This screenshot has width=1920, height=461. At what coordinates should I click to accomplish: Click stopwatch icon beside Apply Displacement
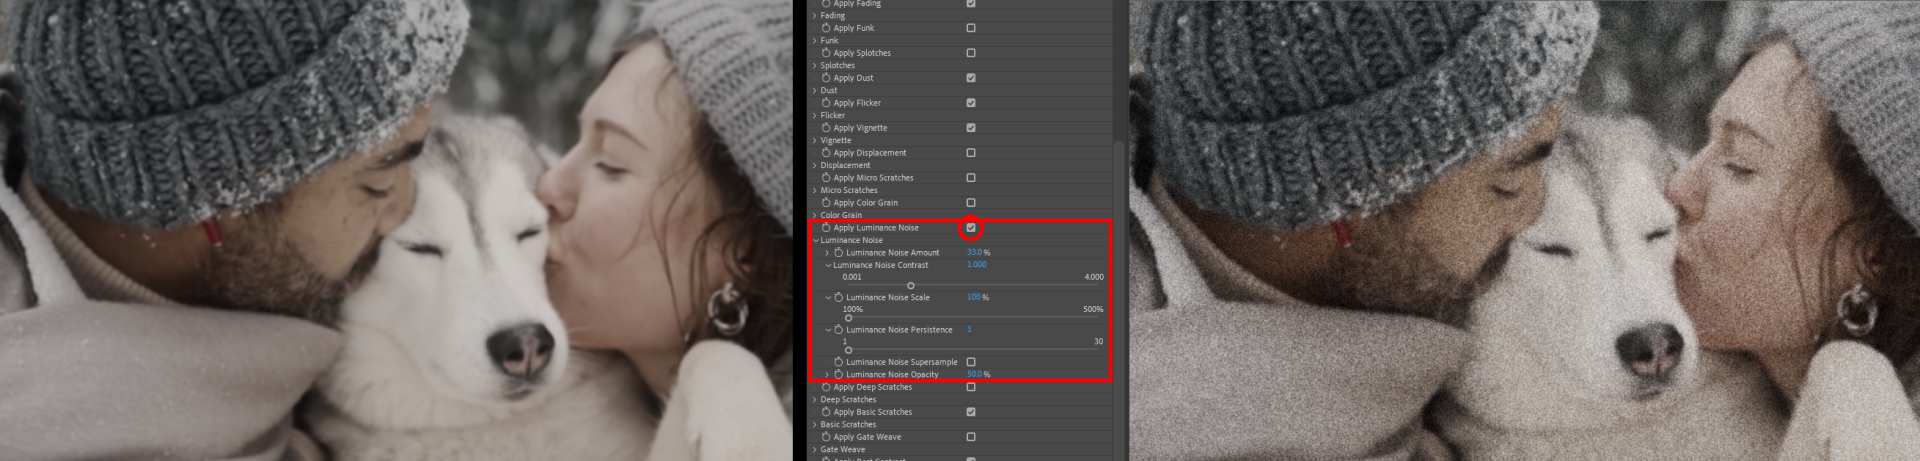826,153
